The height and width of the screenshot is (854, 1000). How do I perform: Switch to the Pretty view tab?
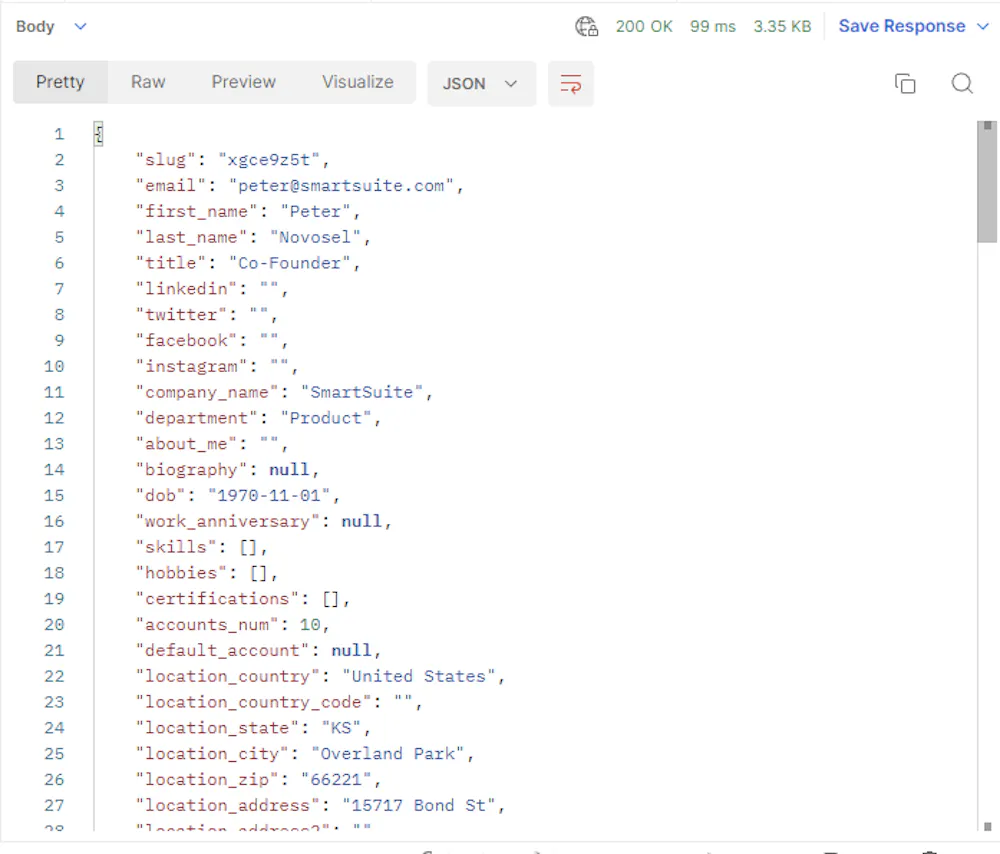60,82
